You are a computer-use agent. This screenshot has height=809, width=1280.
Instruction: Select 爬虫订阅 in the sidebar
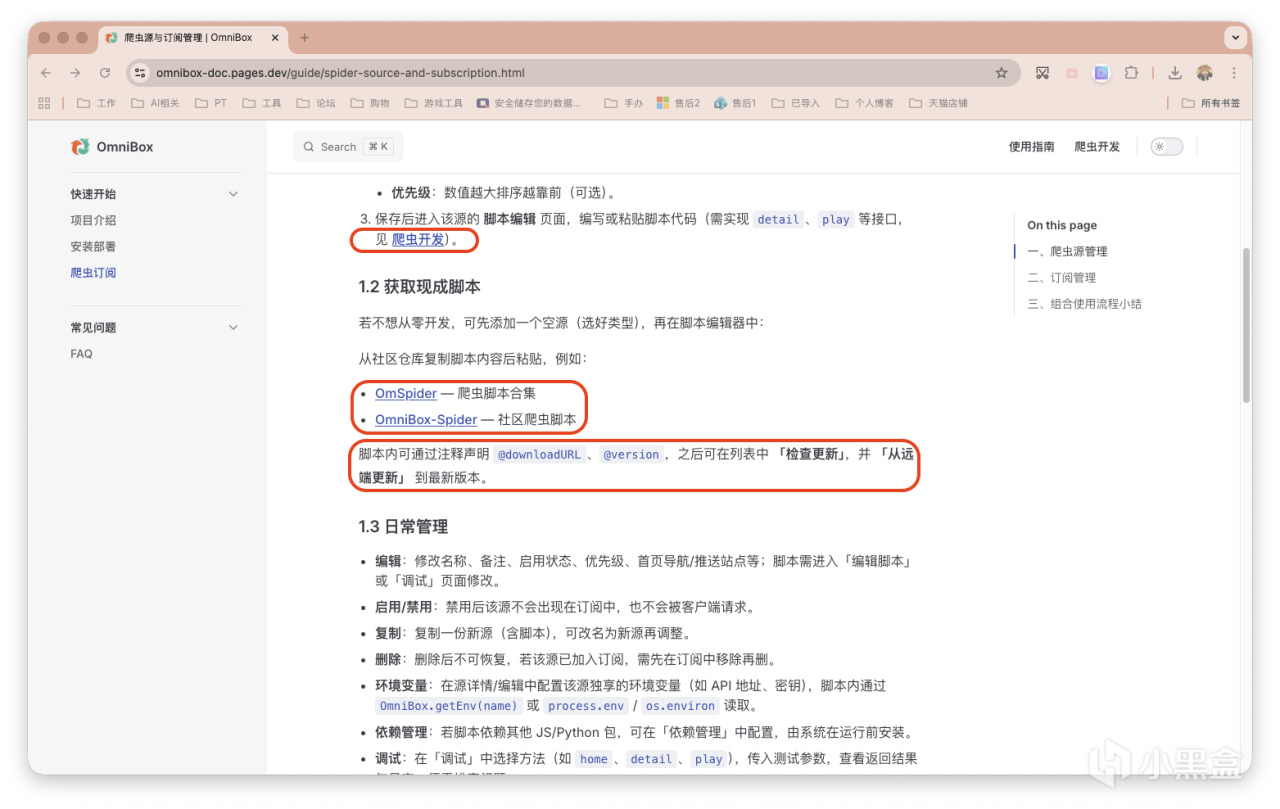coord(93,272)
